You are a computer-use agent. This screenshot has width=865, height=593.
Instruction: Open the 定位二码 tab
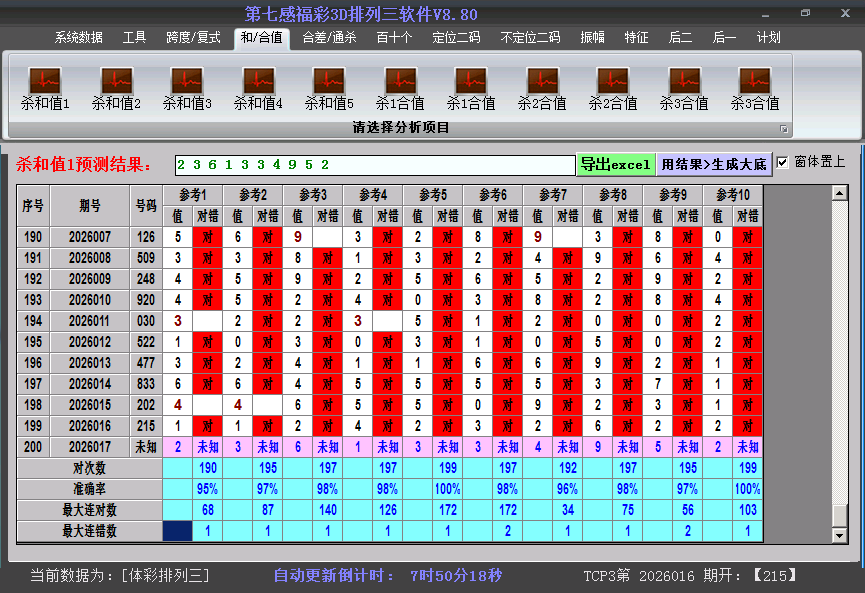tap(456, 38)
